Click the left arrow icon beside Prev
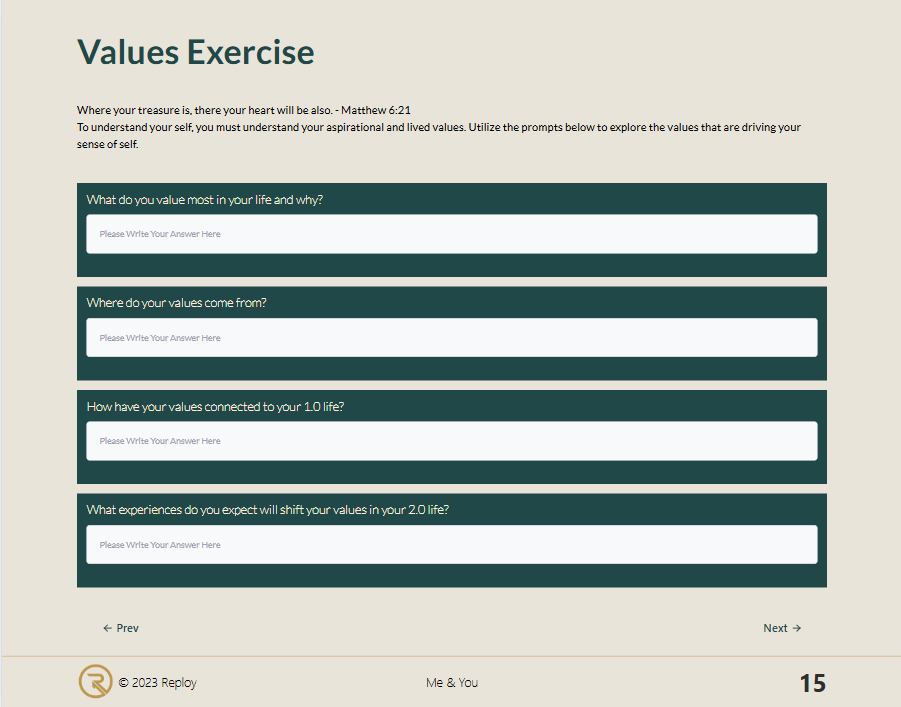Screen dimensions: 901x707 (x=107, y=628)
